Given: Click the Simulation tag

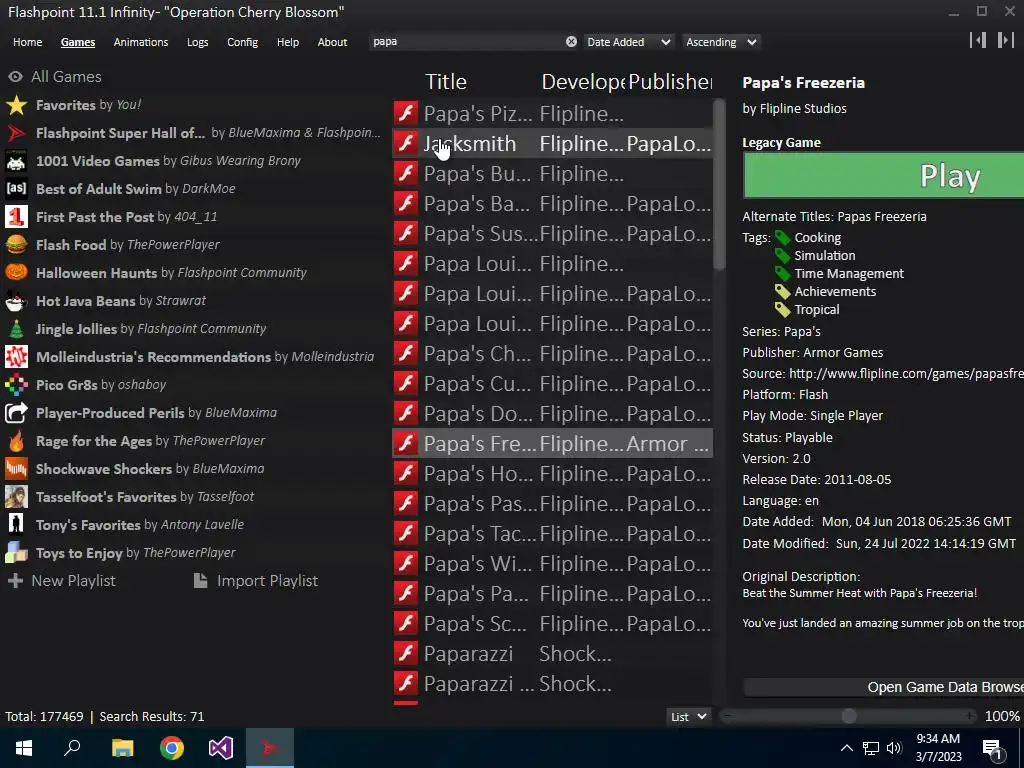Looking at the screenshot, I should coord(825,255).
